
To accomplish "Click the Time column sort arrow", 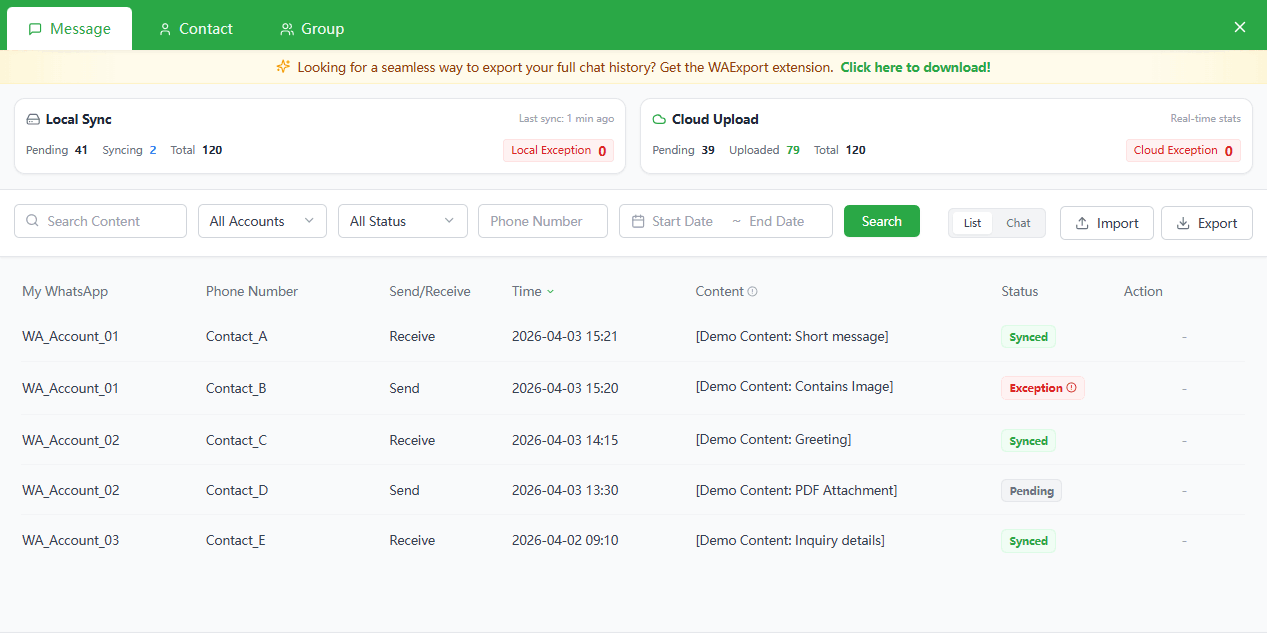I will [x=550, y=292].
